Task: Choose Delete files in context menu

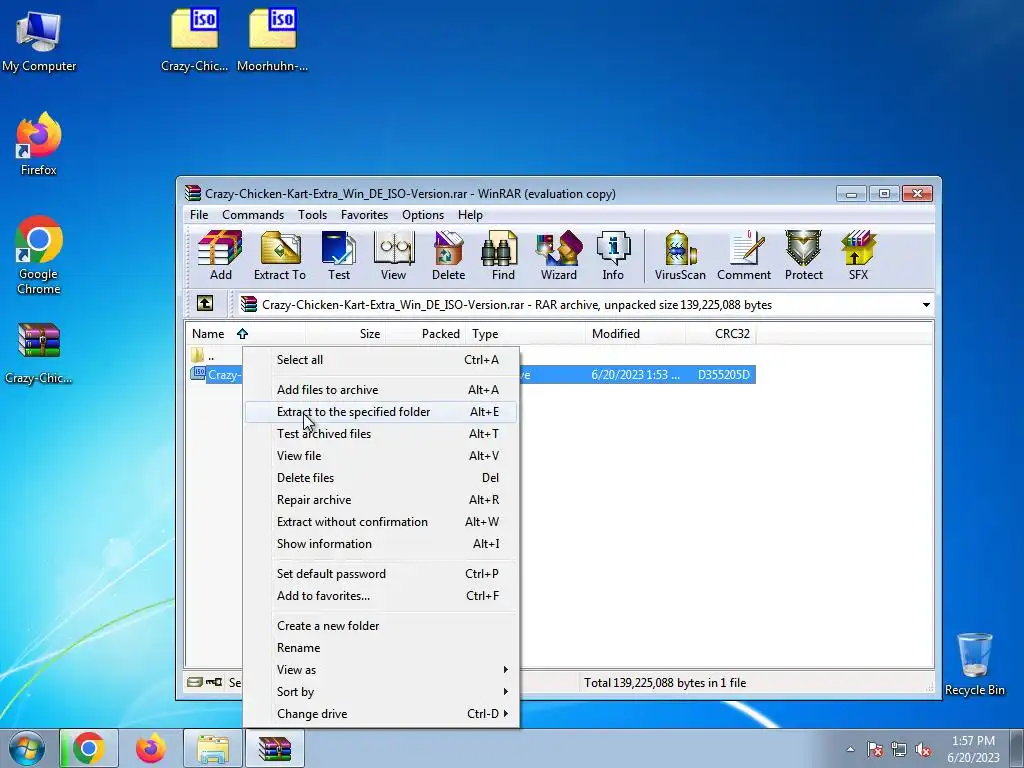Action: click(x=381, y=478)
